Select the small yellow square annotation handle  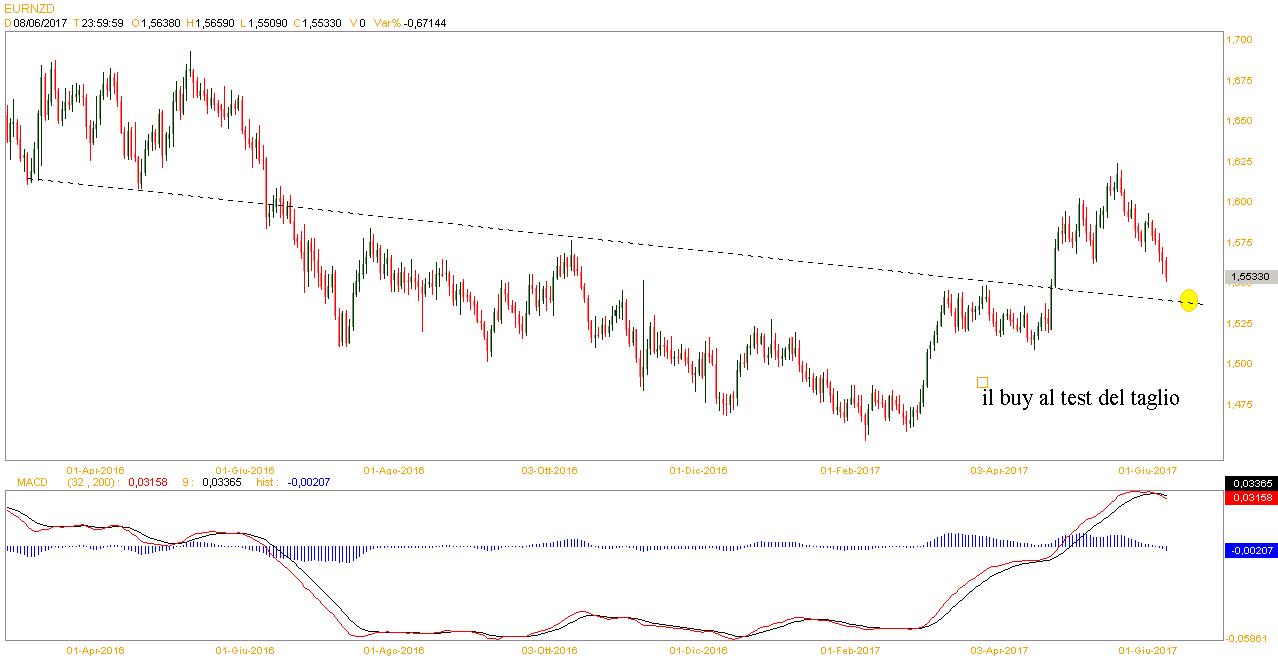click(982, 382)
